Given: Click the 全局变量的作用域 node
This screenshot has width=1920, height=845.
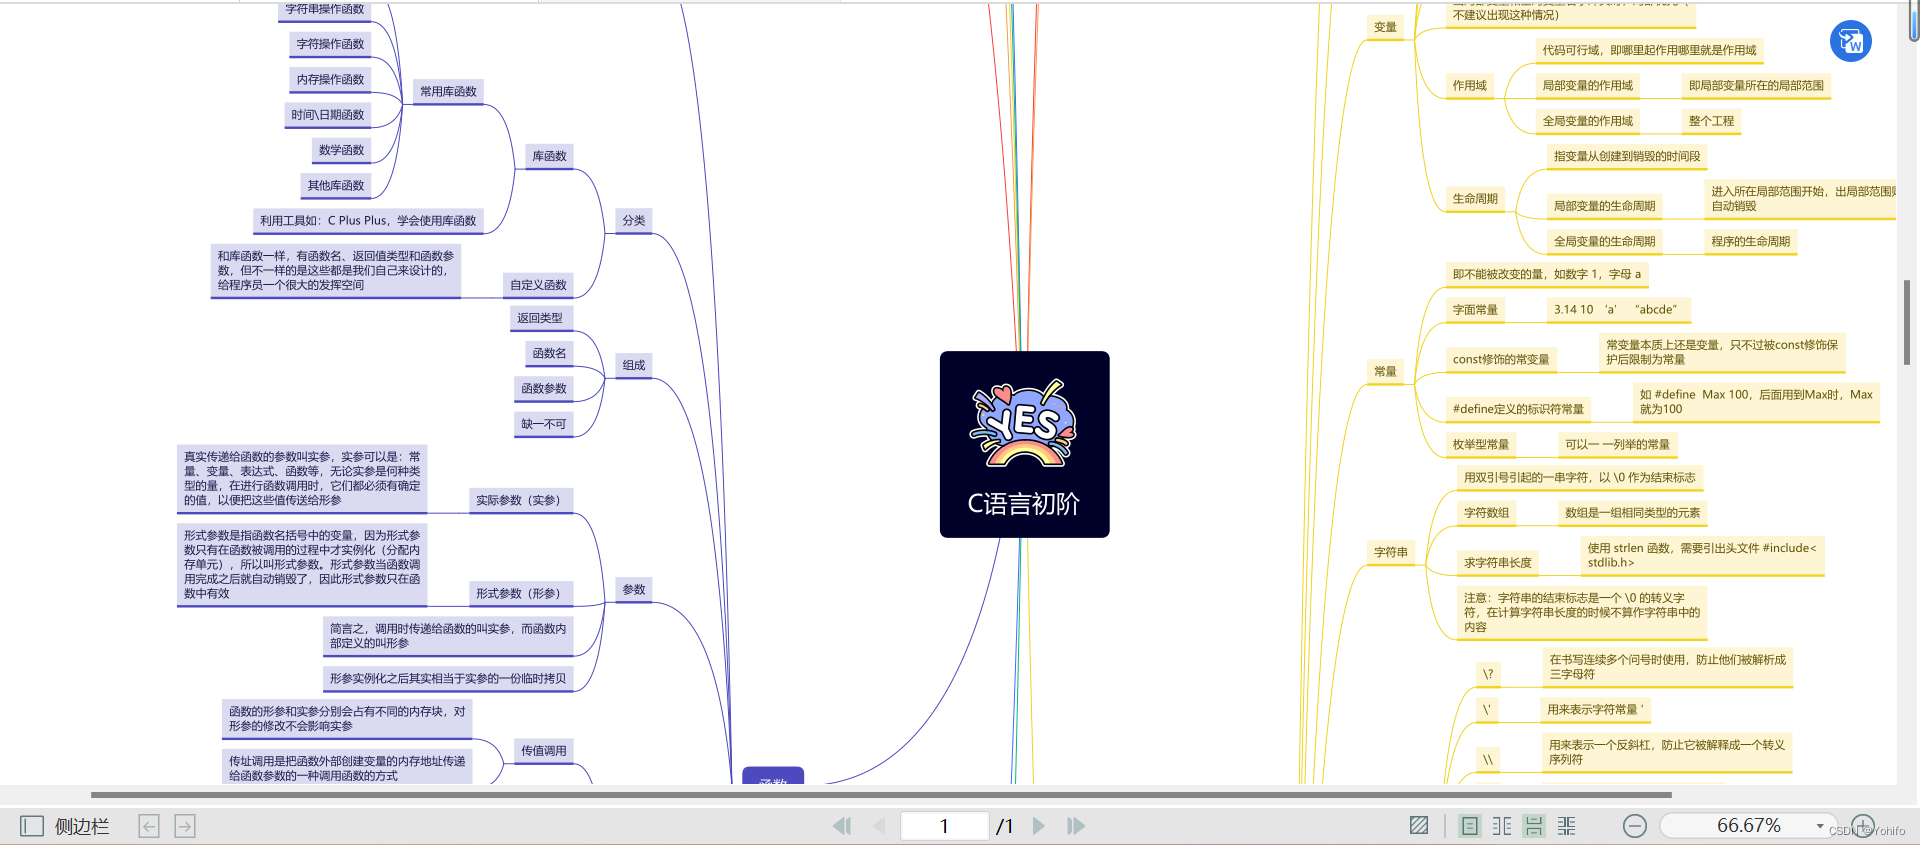Looking at the screenshot, I should 1588,121.
